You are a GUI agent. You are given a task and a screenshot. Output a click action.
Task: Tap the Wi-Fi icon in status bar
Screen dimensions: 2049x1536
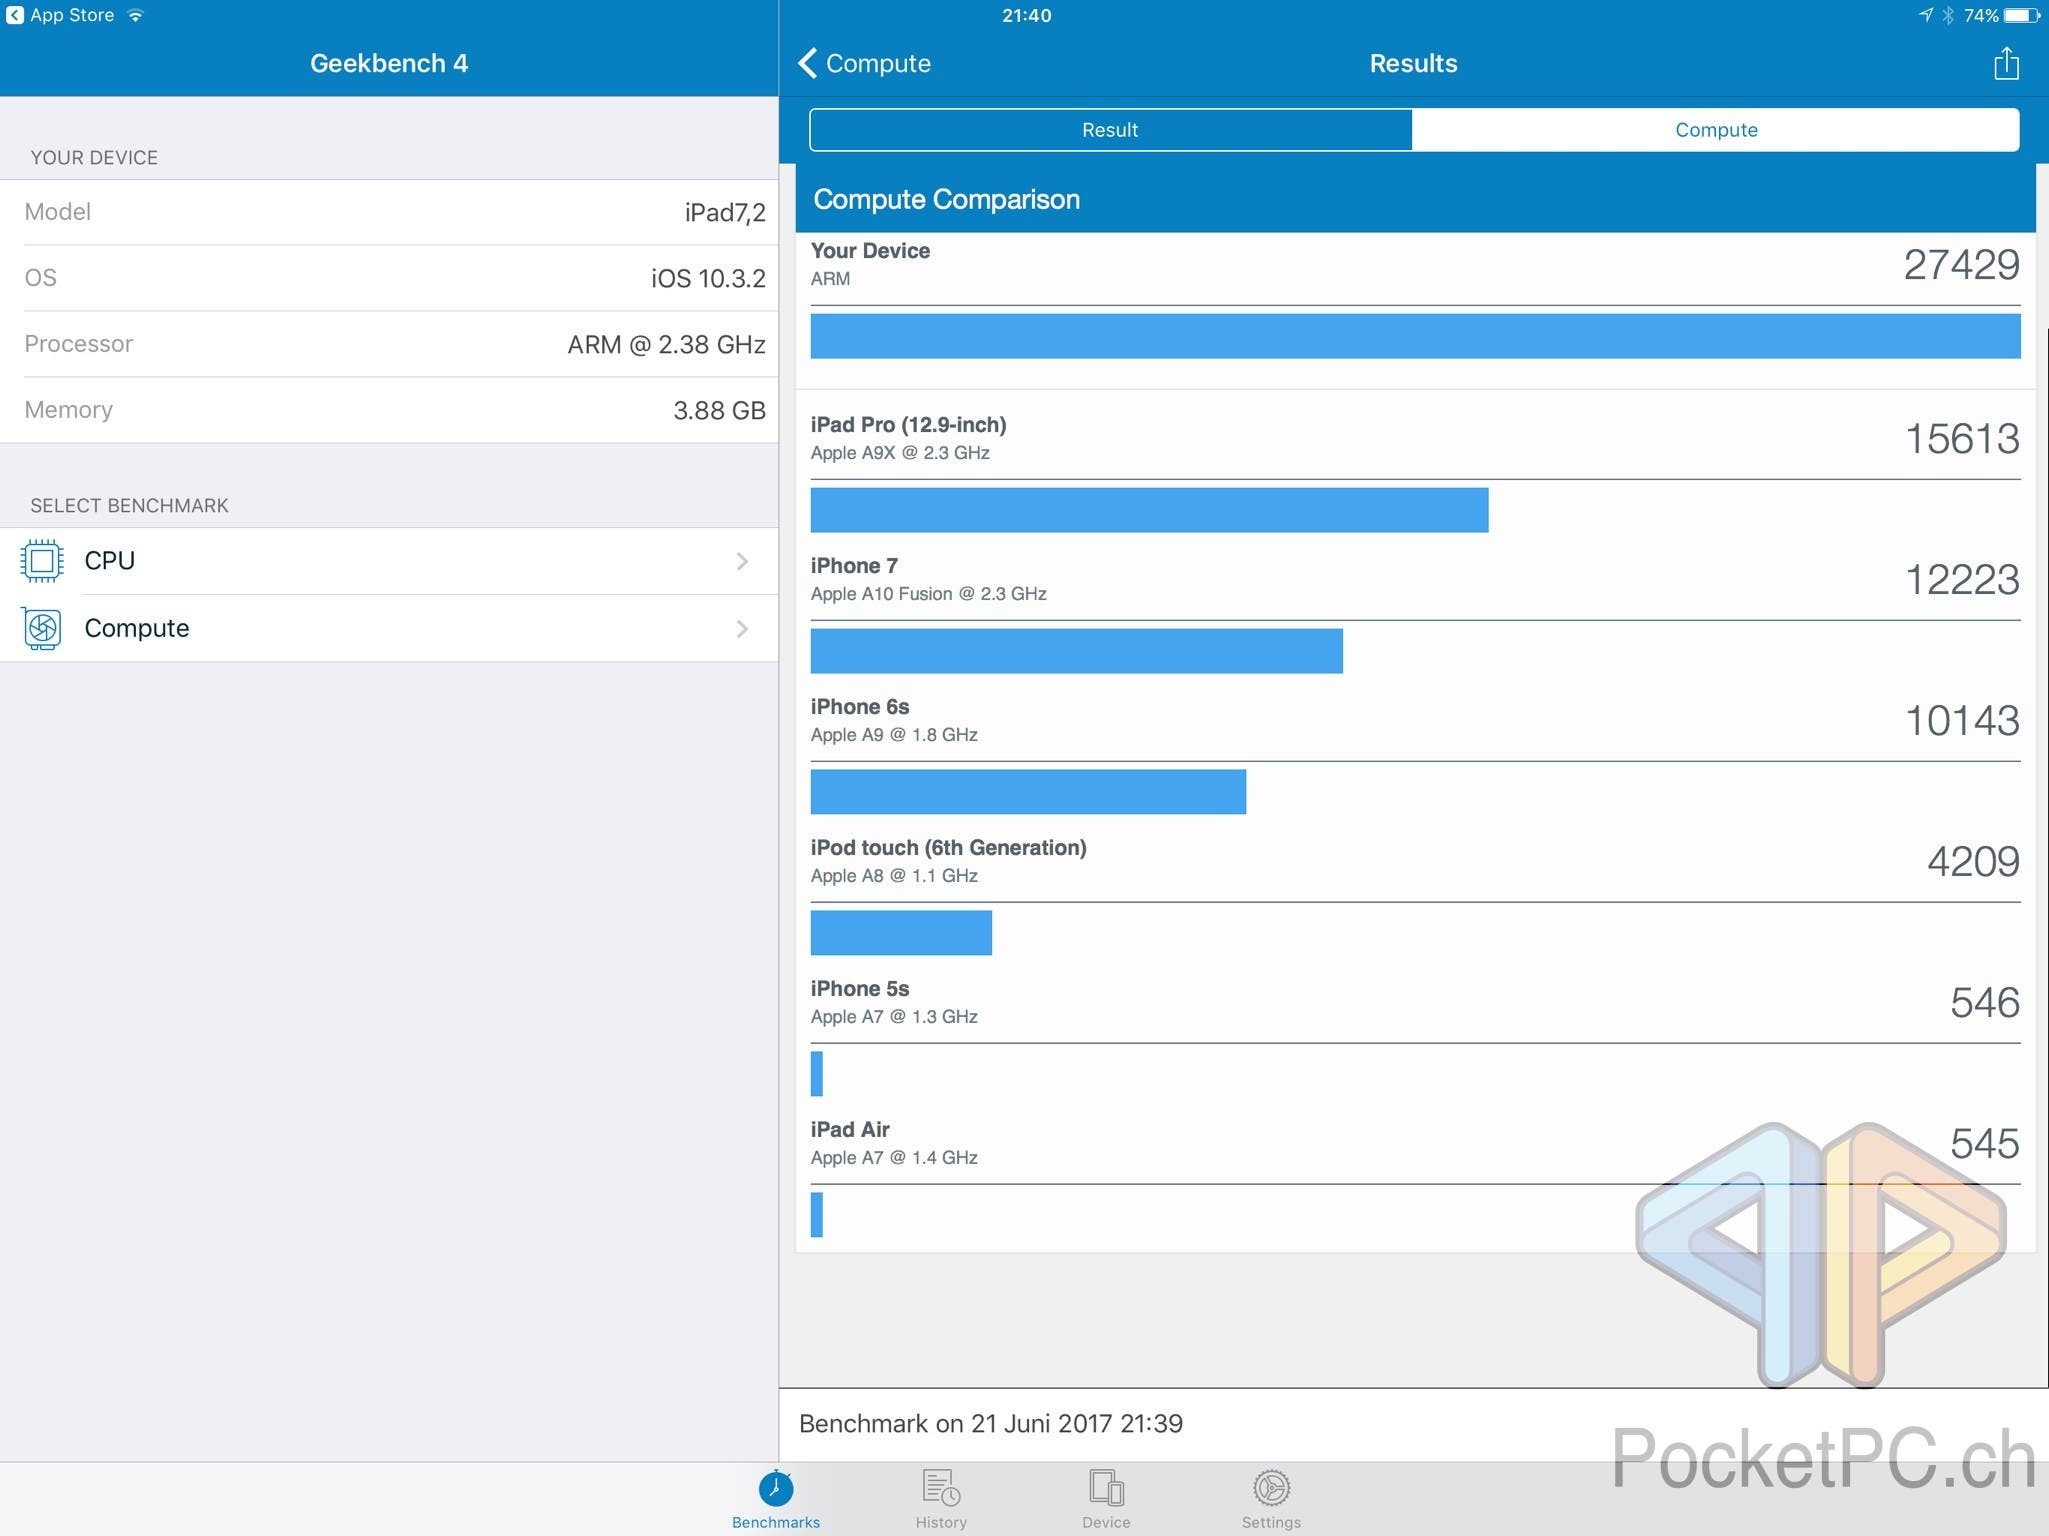click(136, 15)
